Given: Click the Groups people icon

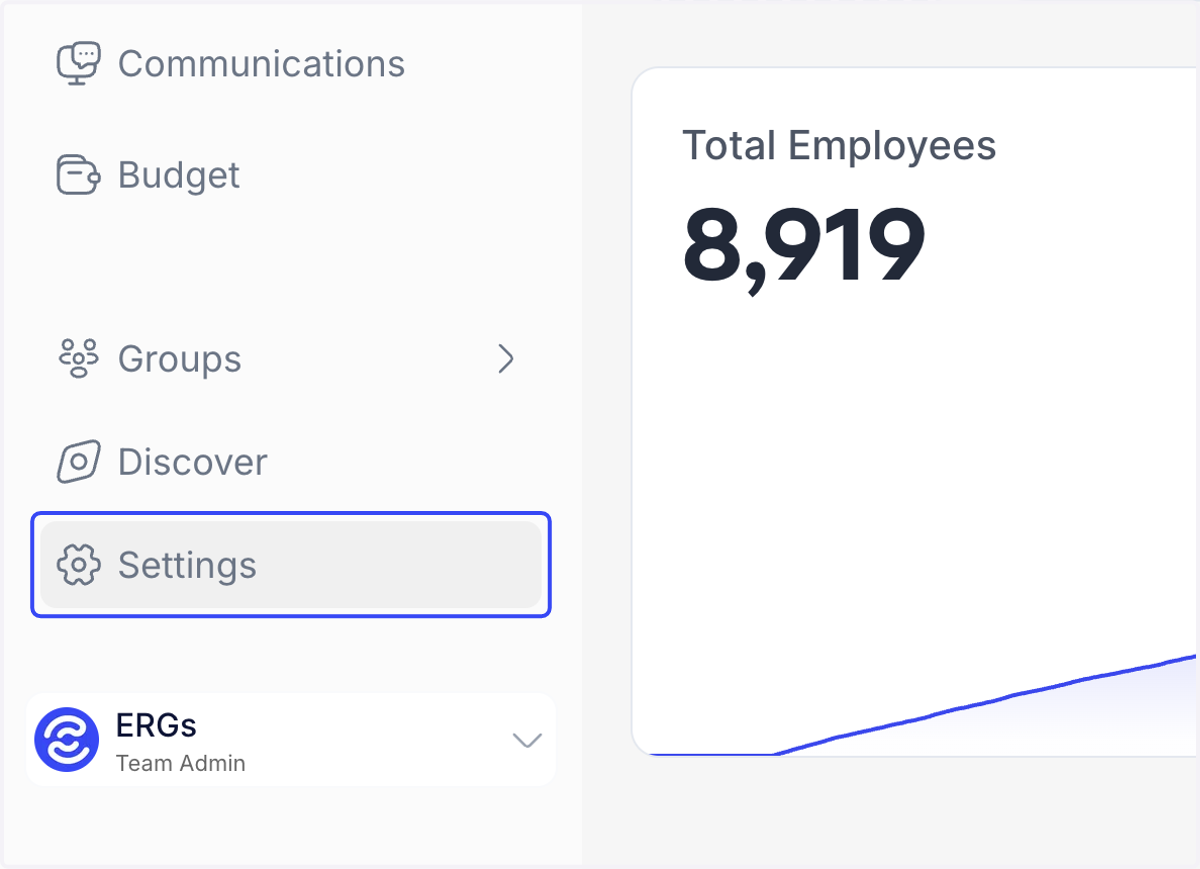Looking at the screenshot, I should [x=78, y=359].
